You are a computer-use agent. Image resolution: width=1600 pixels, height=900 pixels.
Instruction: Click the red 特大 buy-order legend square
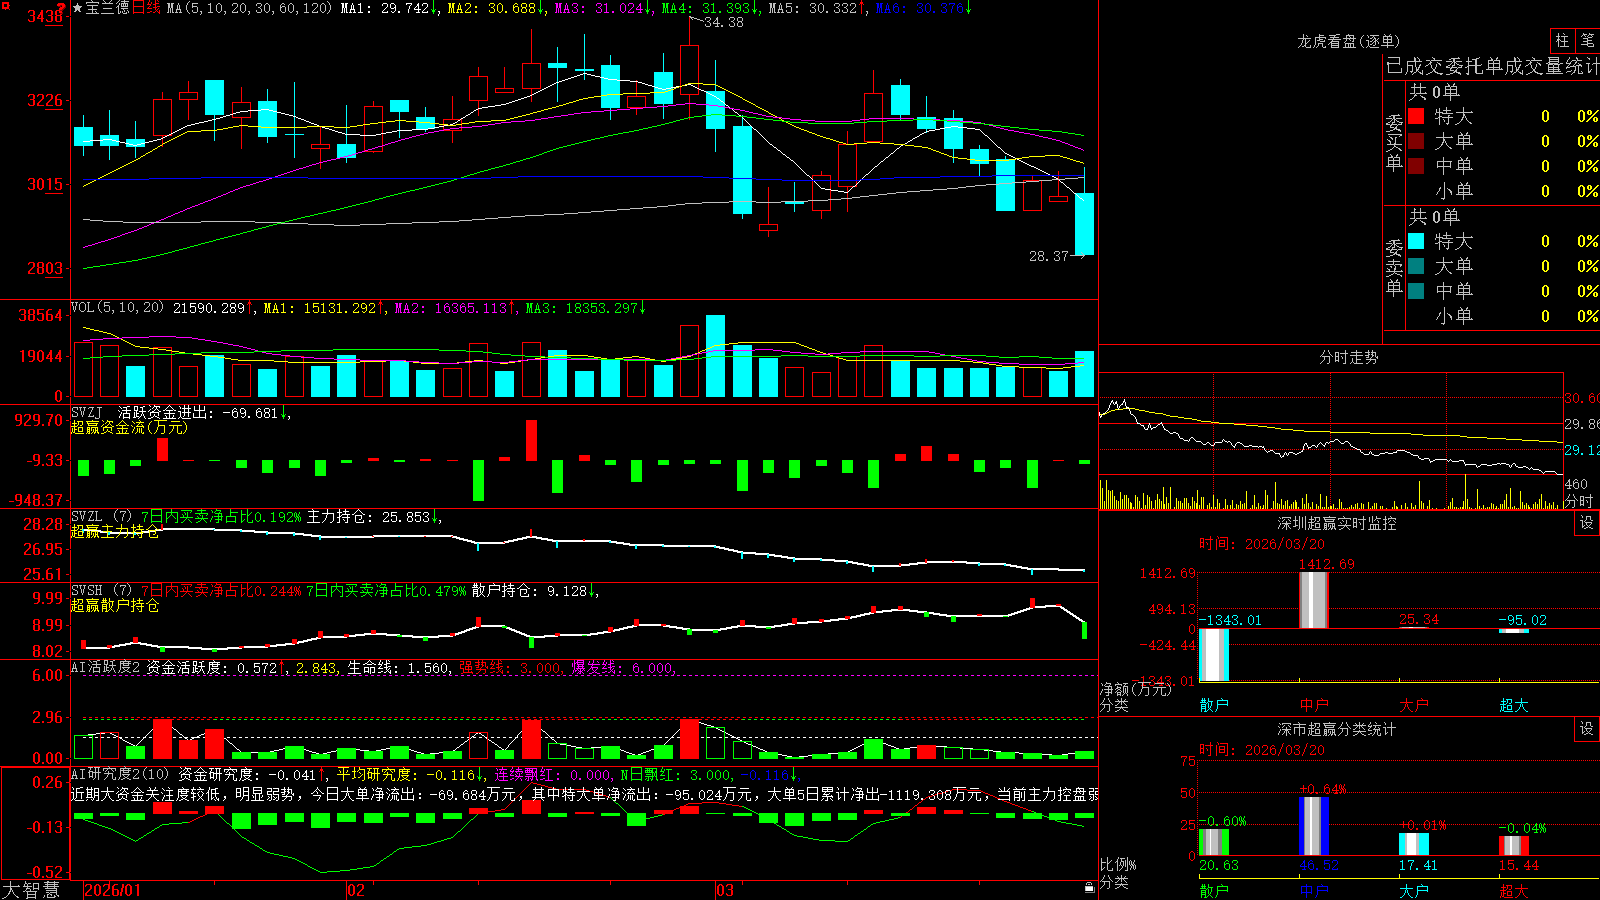click(1416, 116)
